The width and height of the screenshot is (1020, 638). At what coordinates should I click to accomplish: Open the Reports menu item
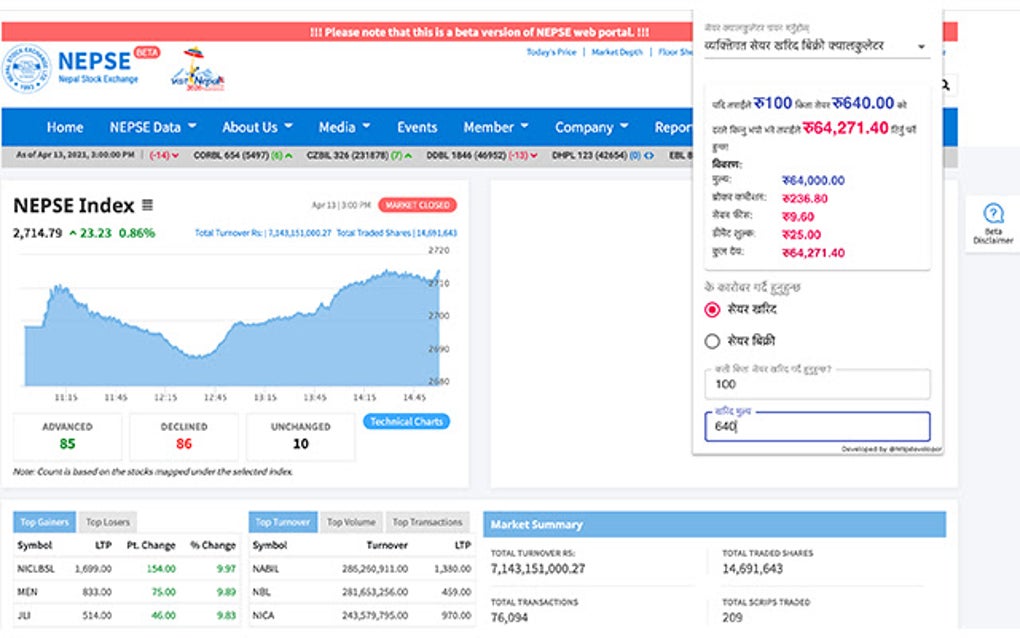pos(673,127)
